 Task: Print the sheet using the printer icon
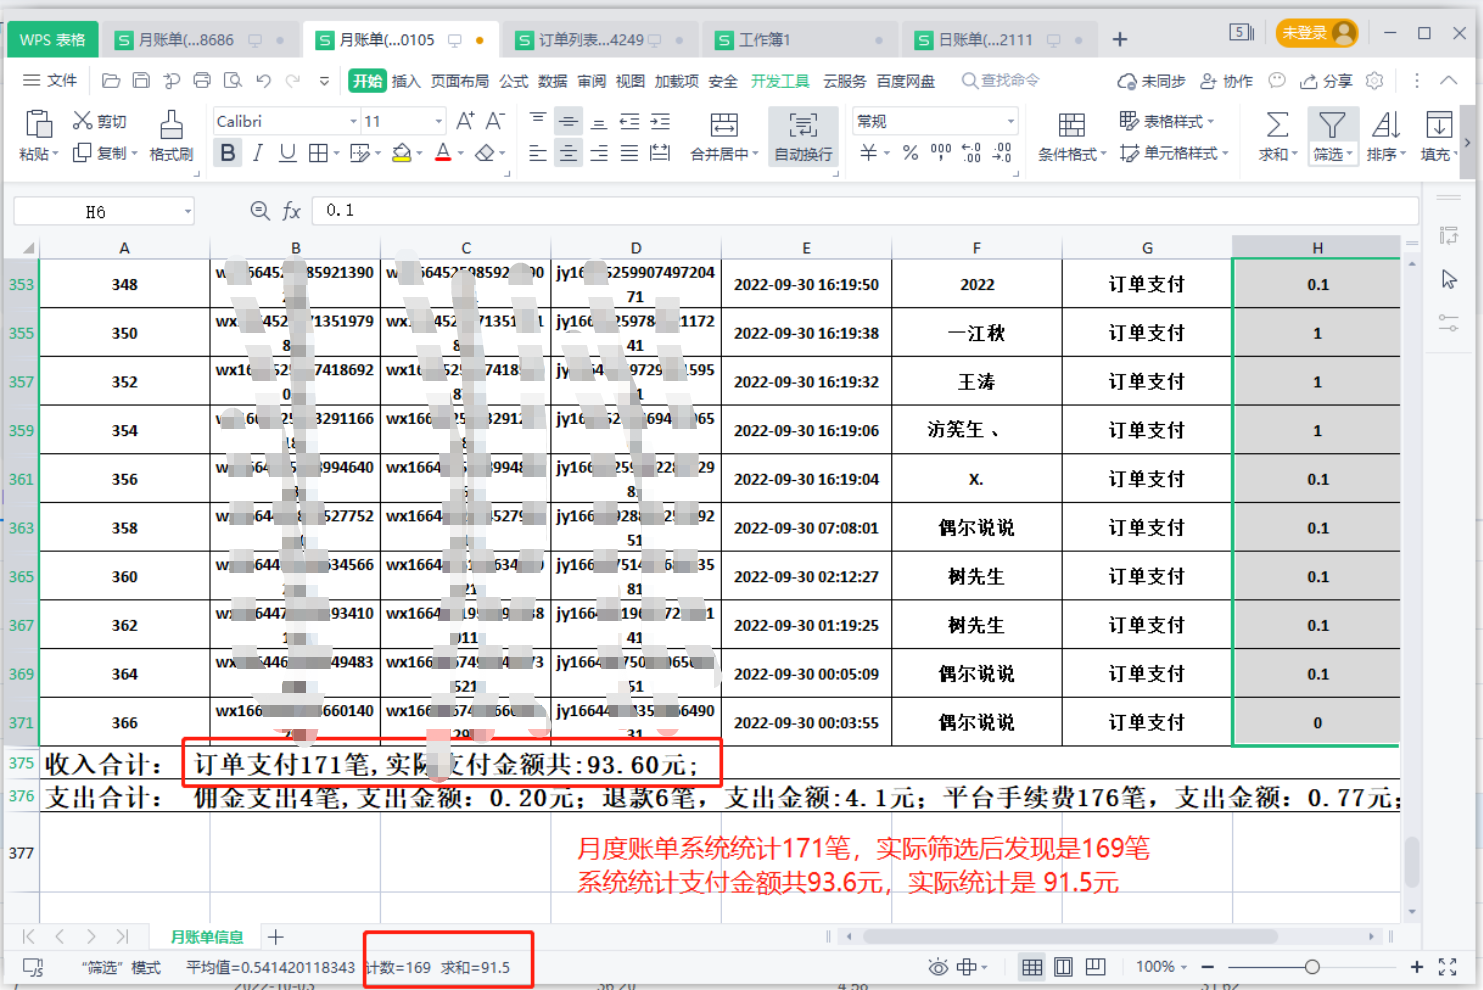pos(202,81)
